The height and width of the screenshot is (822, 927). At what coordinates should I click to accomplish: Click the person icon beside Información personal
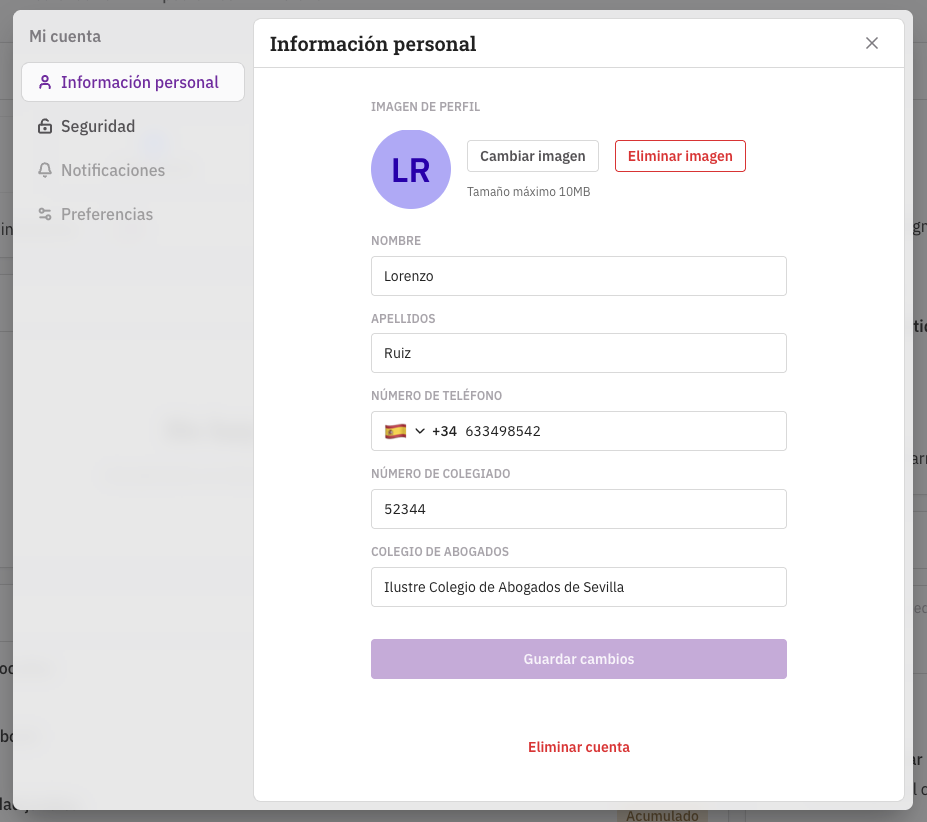44,82
